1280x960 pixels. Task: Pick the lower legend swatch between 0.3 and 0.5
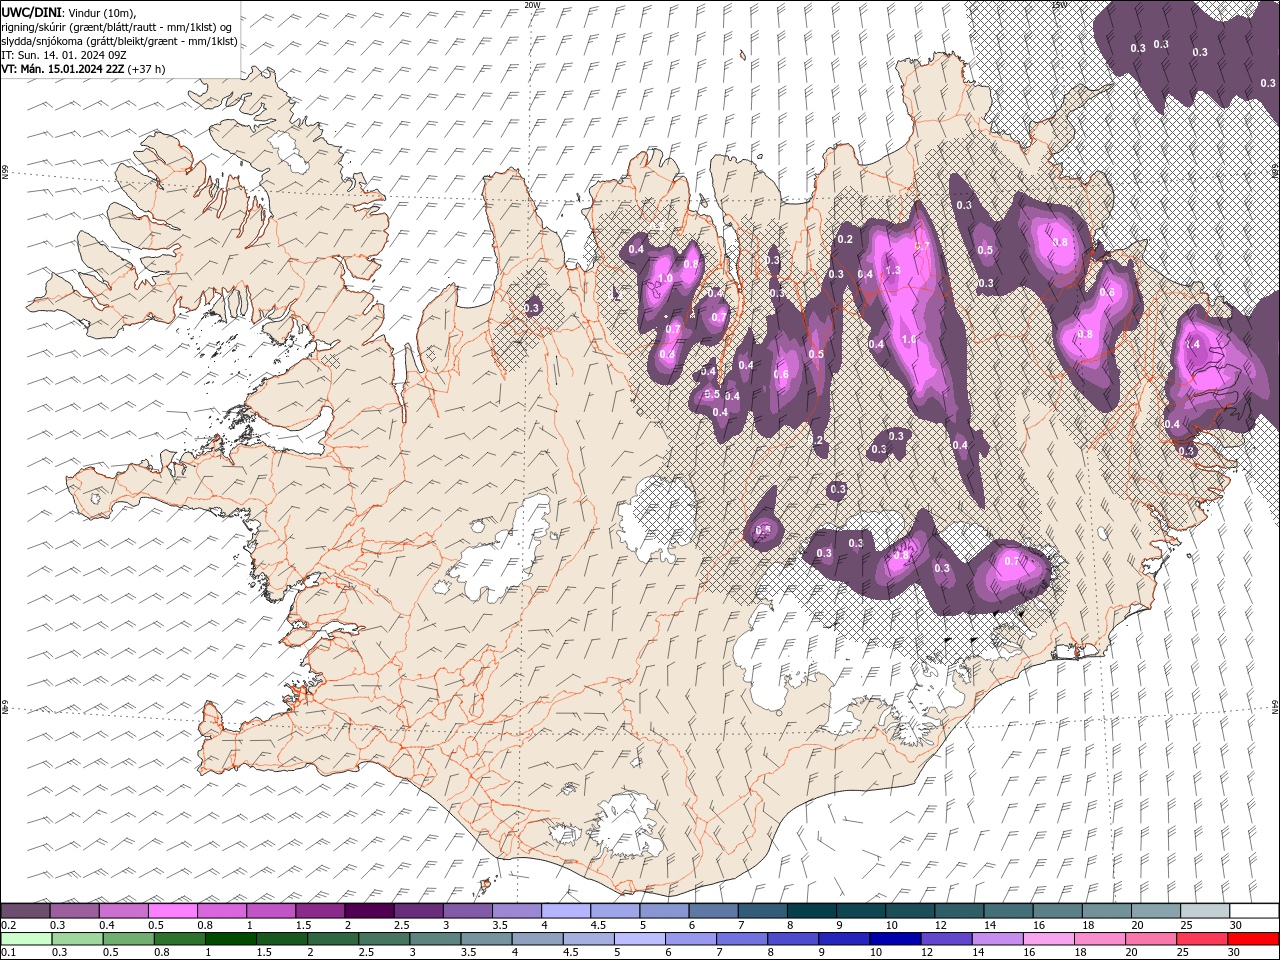pos(77,939)
